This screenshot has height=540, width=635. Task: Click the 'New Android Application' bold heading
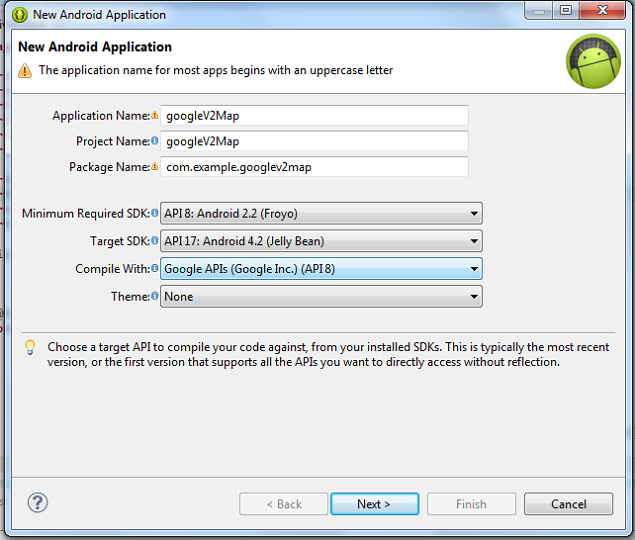click(x=95, y=47)
